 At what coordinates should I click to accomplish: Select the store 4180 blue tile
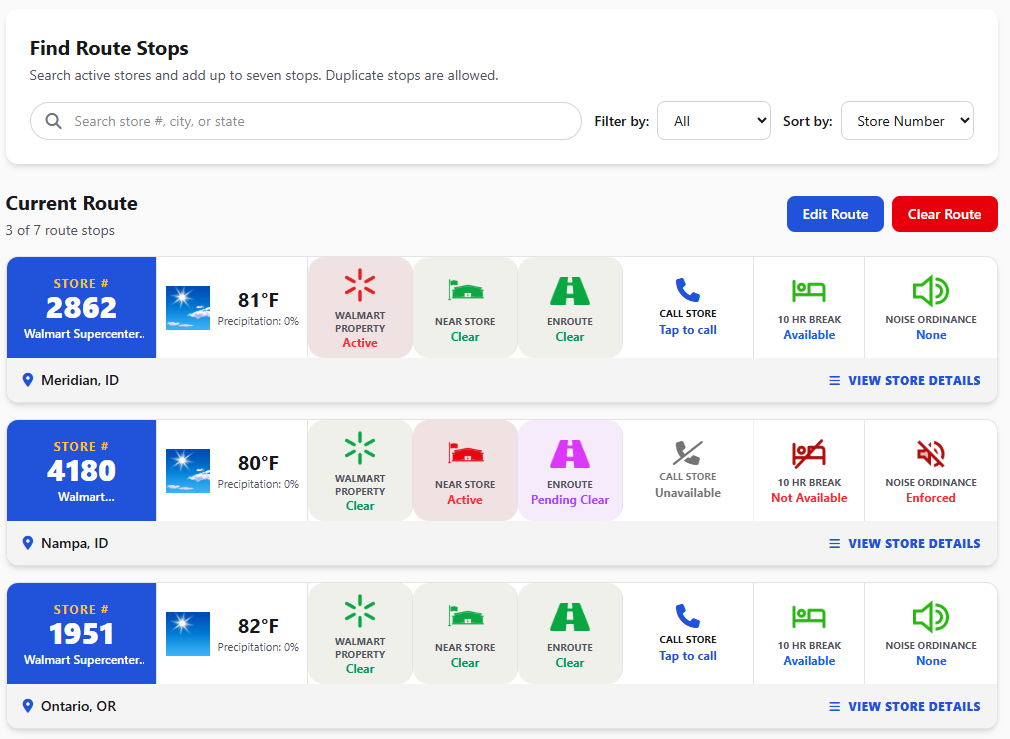coord(81,470)
